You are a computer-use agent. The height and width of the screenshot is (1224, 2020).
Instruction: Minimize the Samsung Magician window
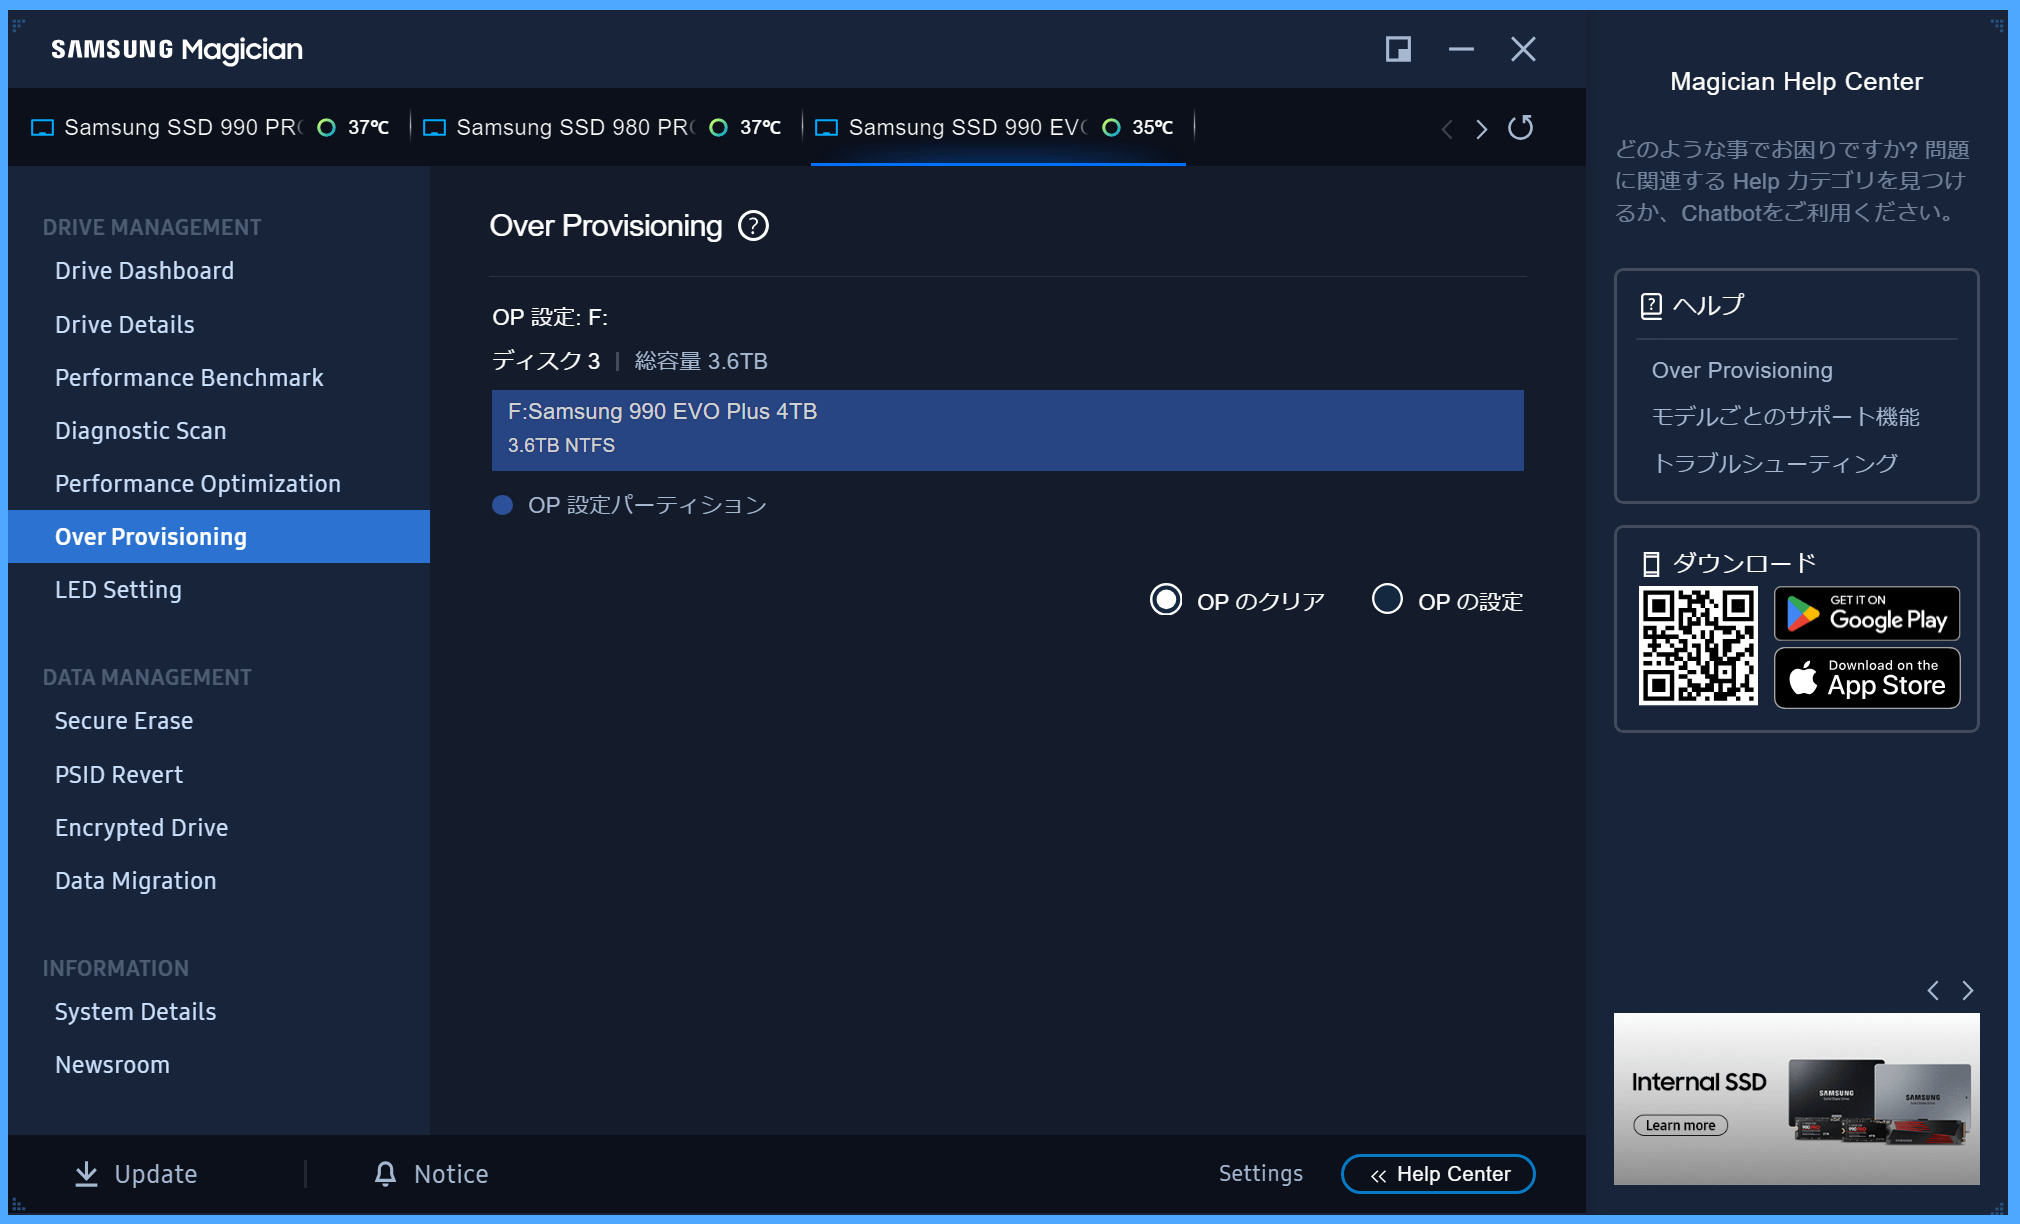tap(1461, 49)
